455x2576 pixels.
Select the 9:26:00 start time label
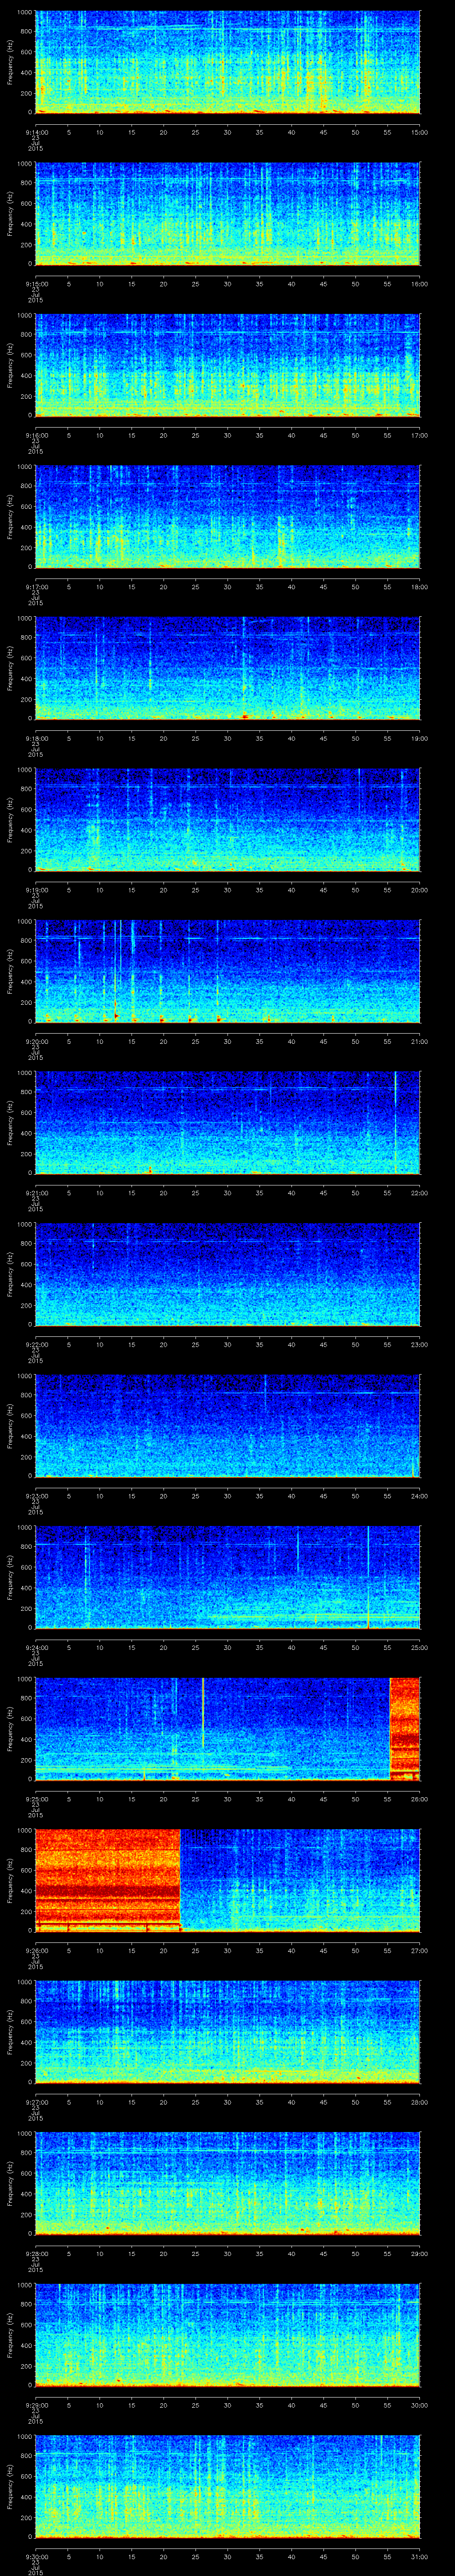tap(36, 1950)
